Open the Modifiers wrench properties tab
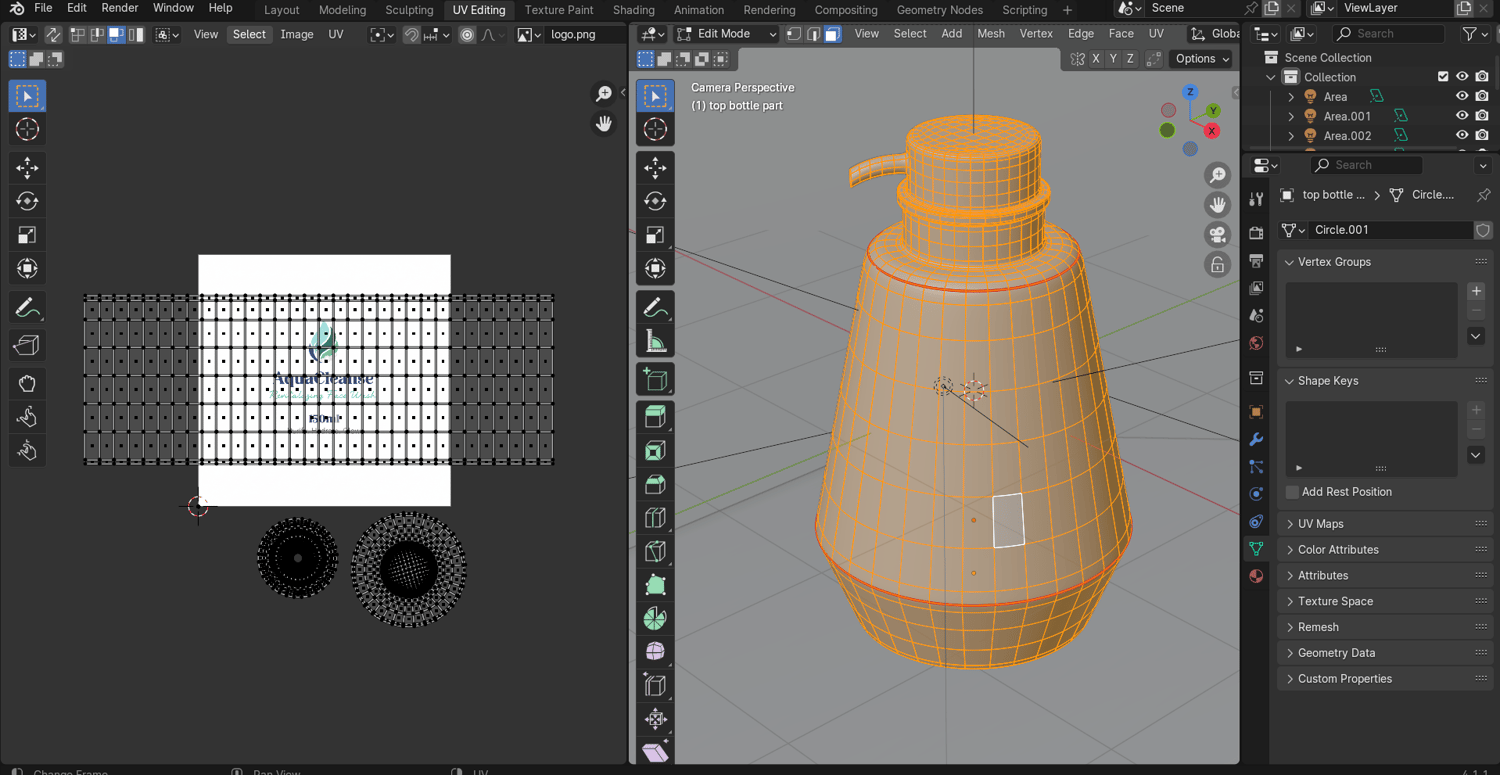 1257,439
